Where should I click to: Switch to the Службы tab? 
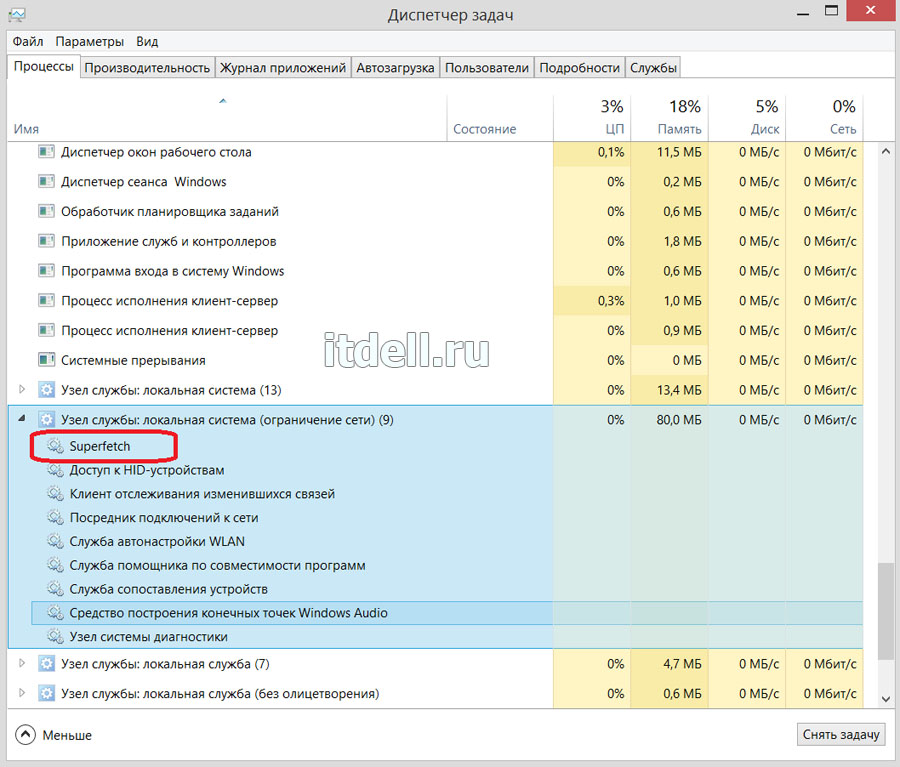653,68
